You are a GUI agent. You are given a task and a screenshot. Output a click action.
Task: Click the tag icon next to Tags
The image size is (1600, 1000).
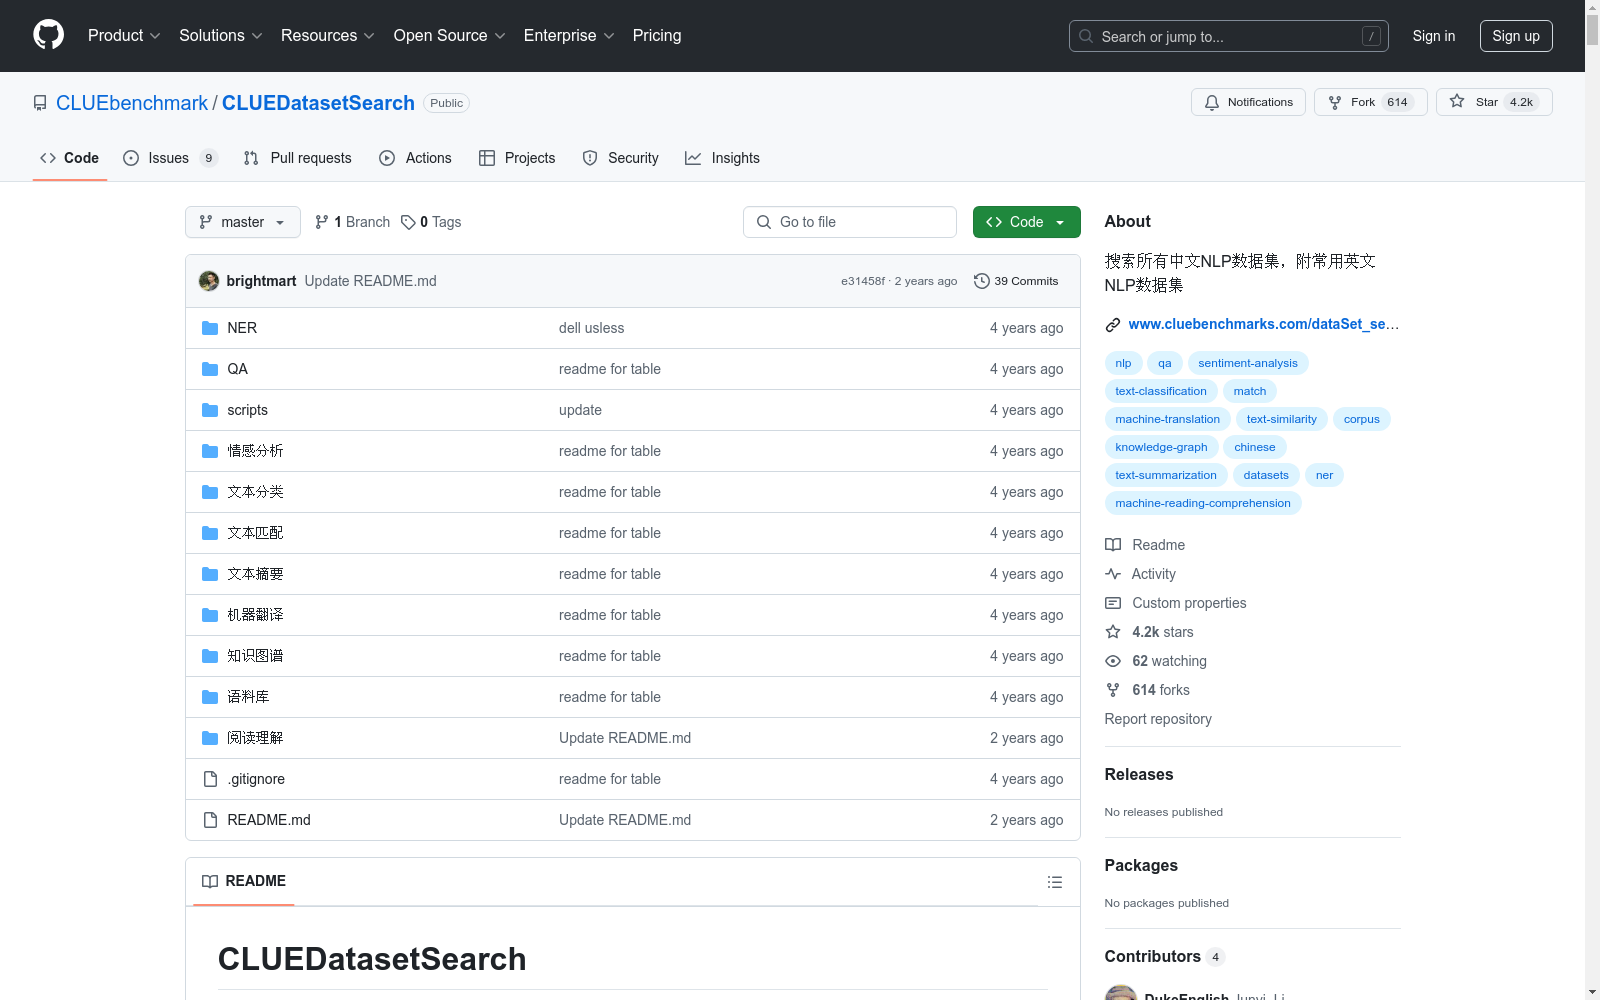point(408,222)
